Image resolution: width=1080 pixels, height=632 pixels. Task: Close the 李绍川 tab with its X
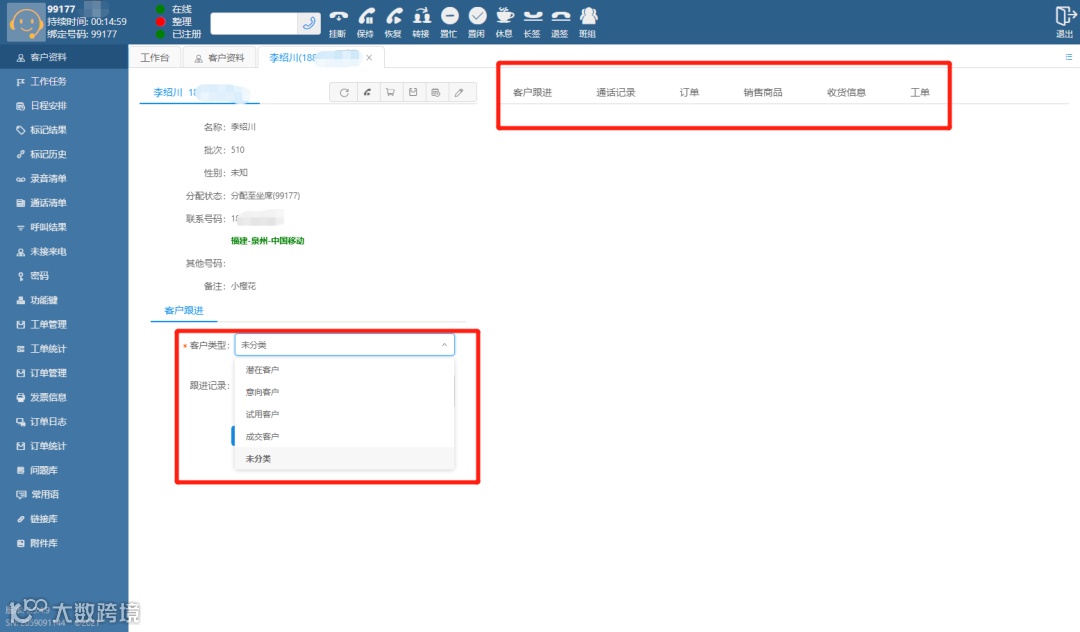tap(369, 58)
